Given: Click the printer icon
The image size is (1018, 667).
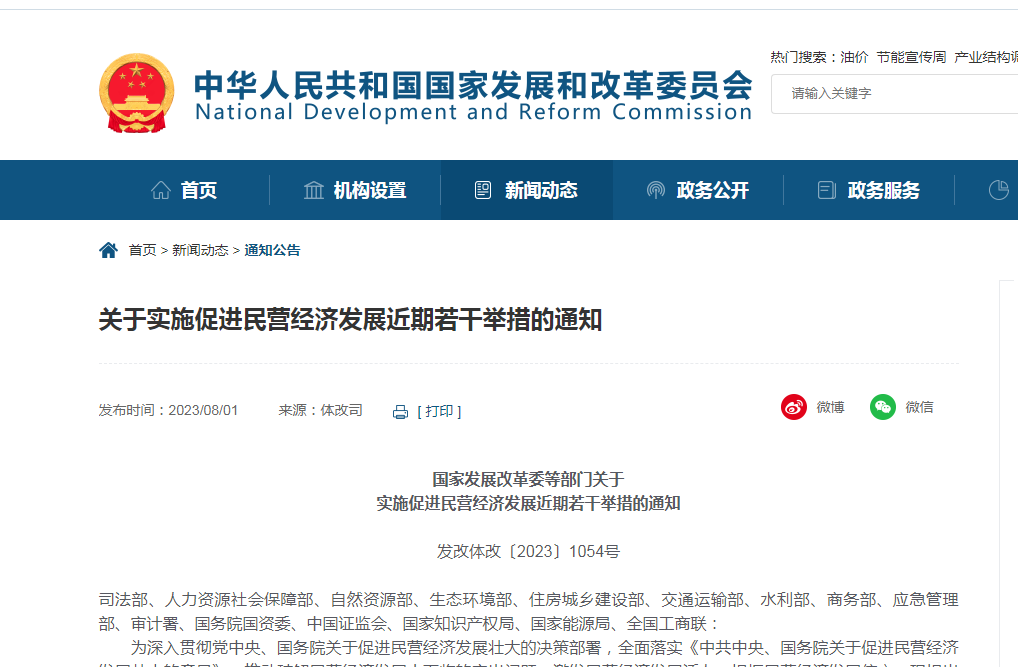Looking at the screenshot, I should pos(400,412).
